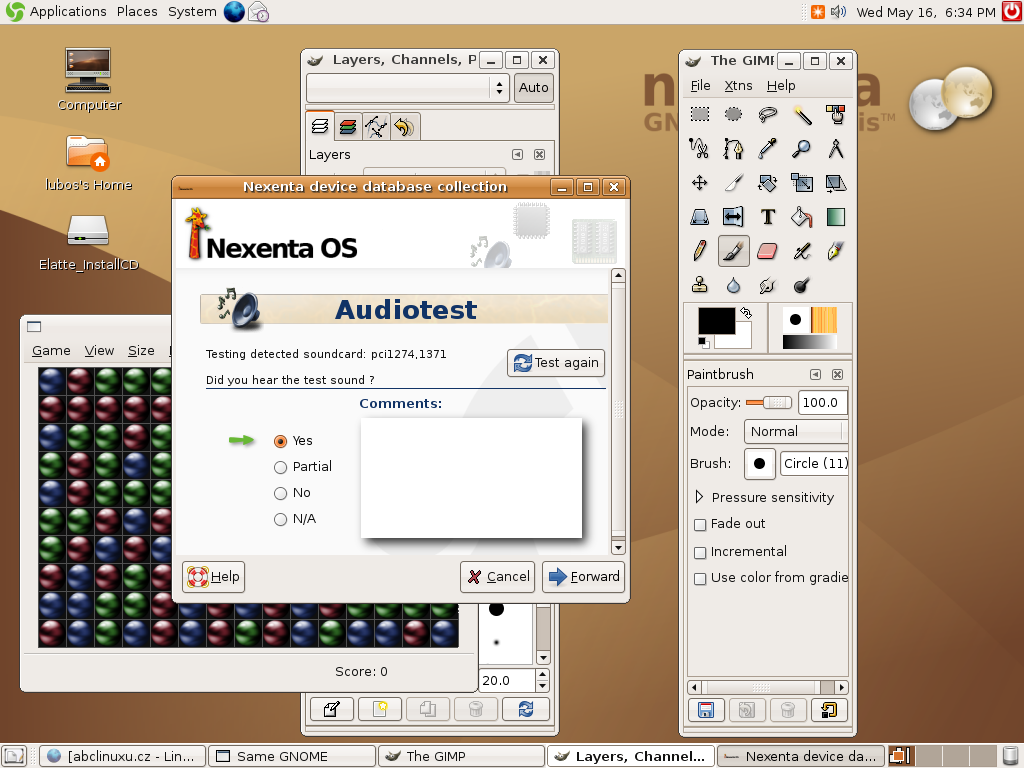Activate the Blur/Sharpen droplet tool
The image size is (1024, 768).
point(733,285)
